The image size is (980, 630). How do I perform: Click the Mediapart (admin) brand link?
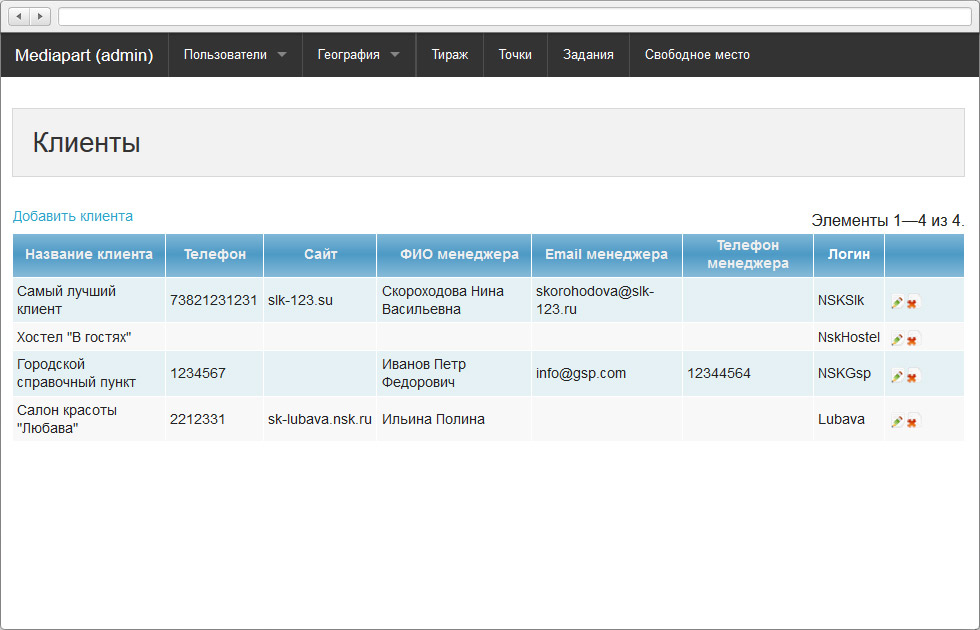(84, 55)
